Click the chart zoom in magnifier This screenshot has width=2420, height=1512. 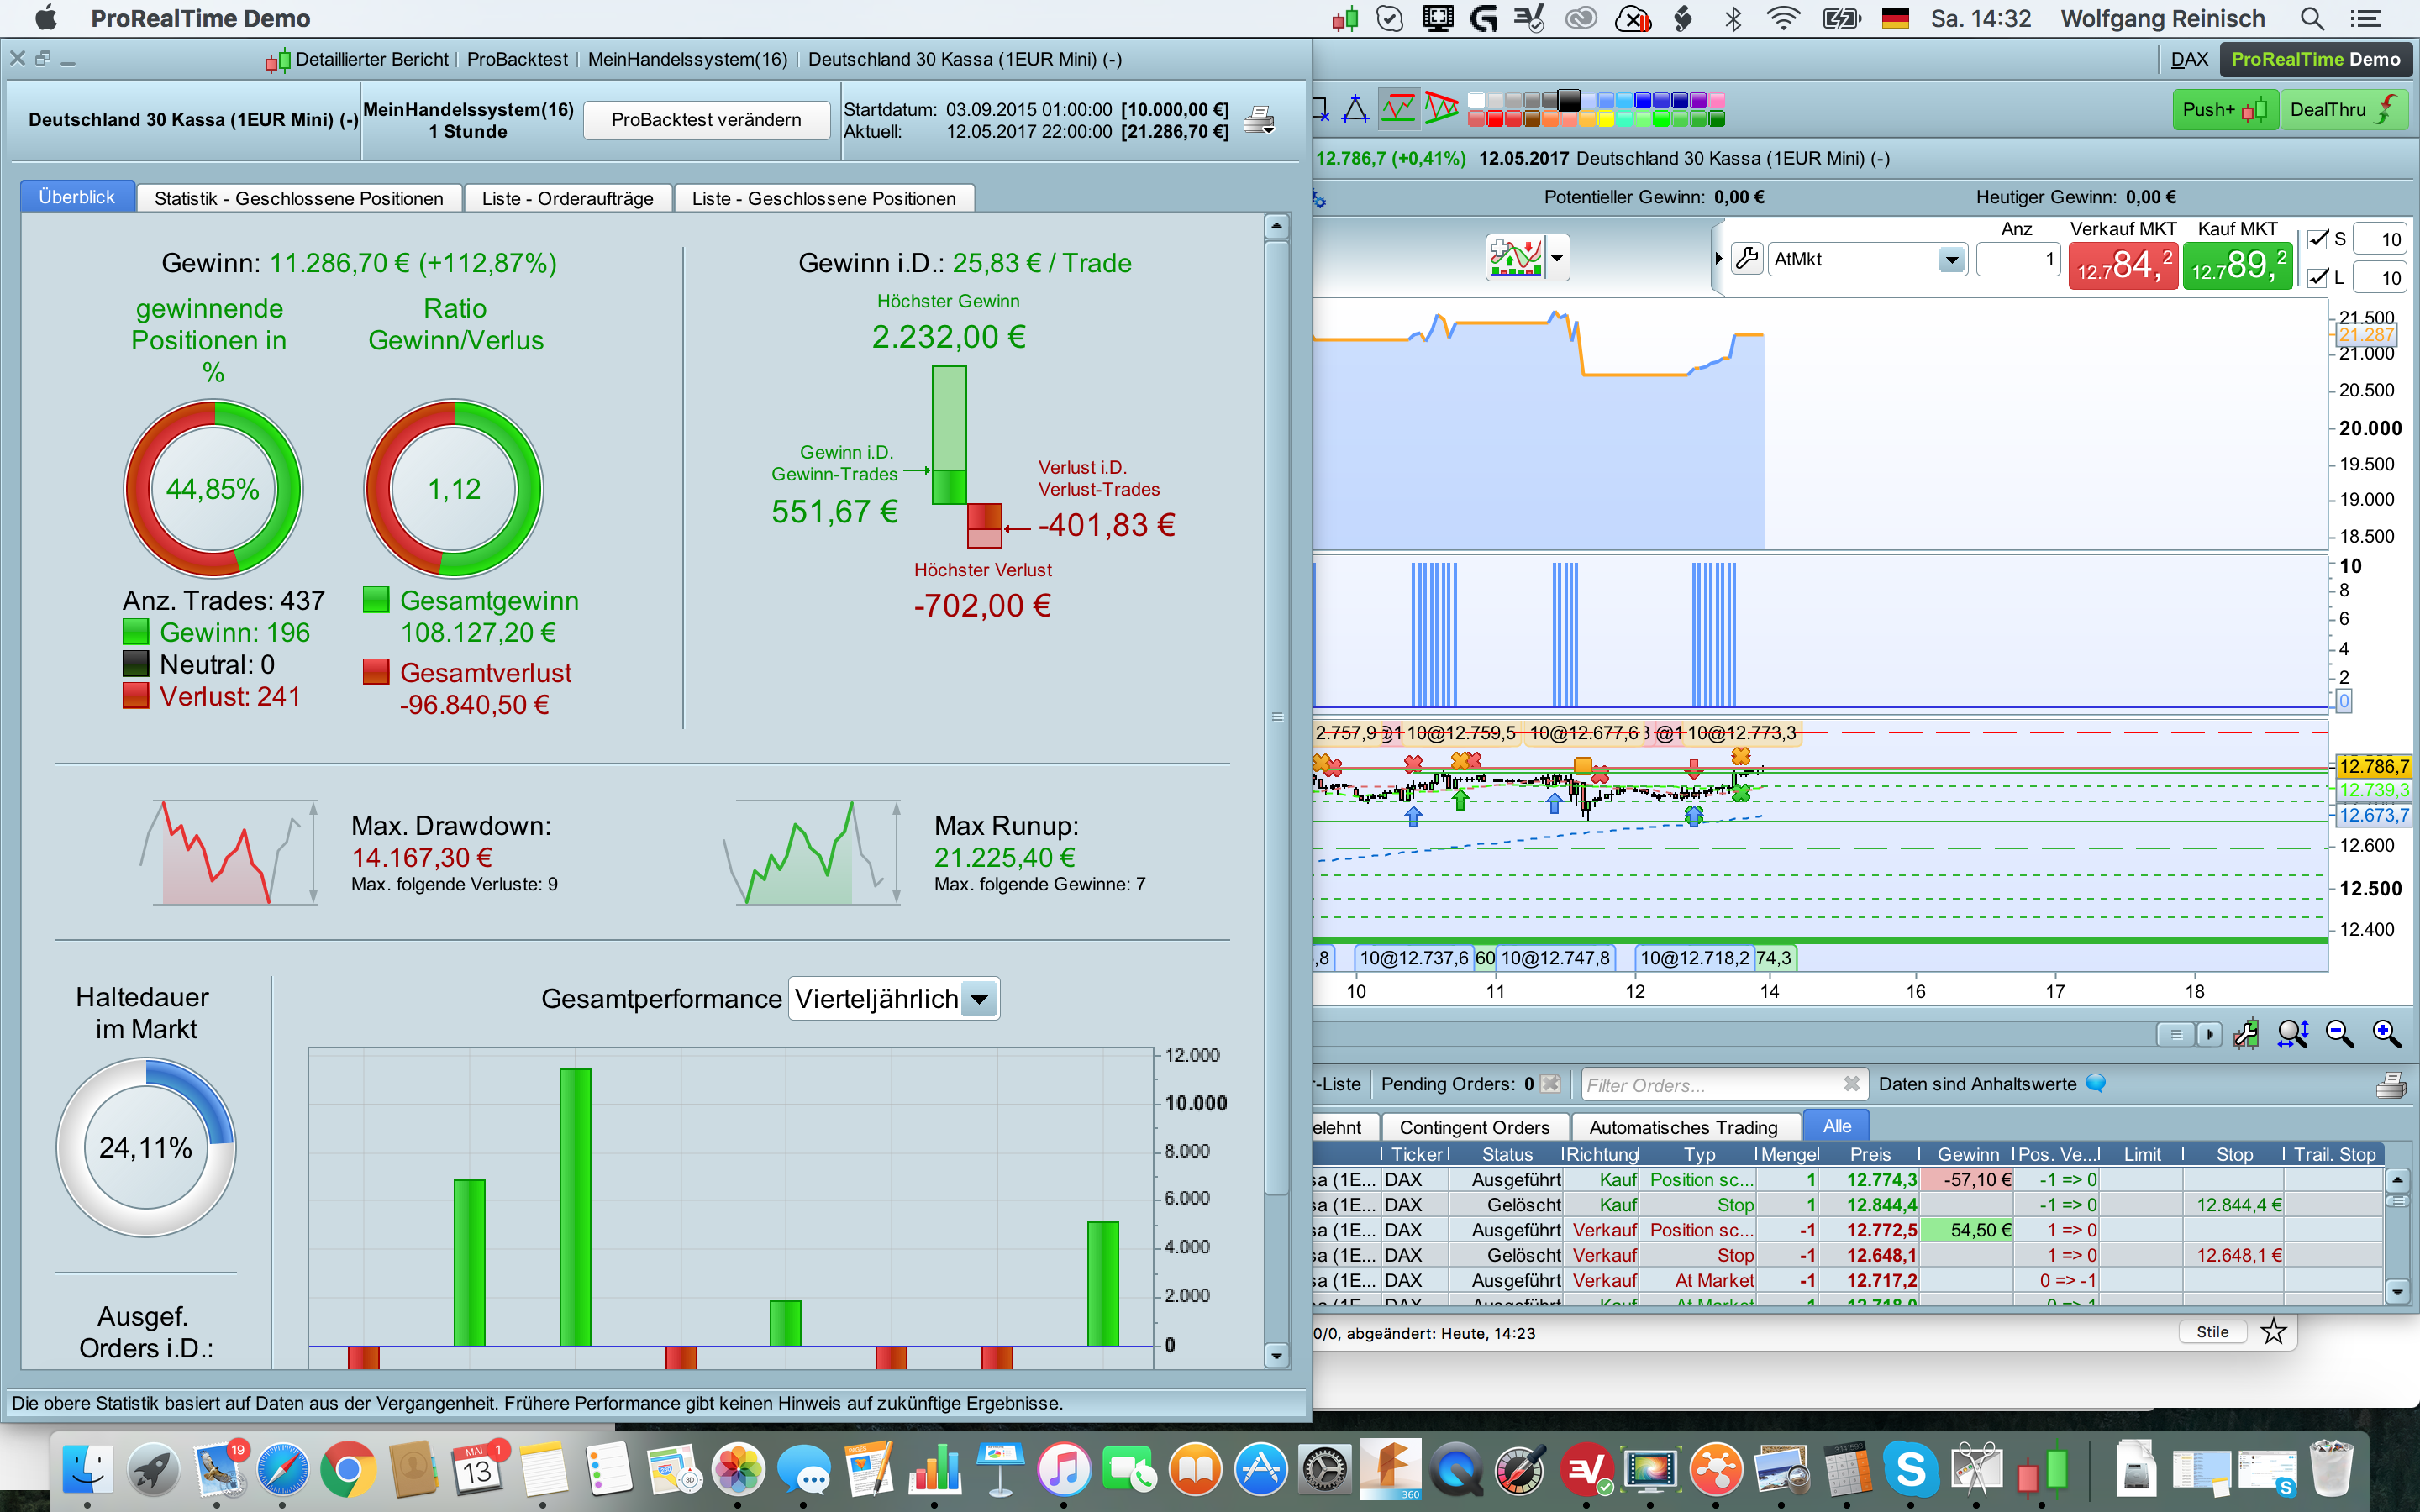click(x=2386, y=1034)
